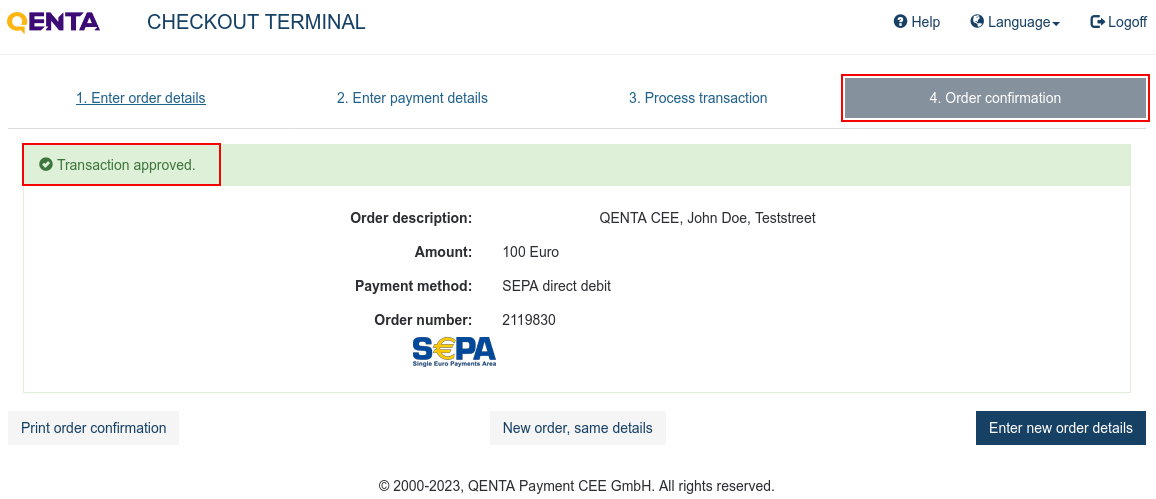This screenshot has width=1156, height=499.
Task: Click the SEPA payment logo
Action: point(454,352)
